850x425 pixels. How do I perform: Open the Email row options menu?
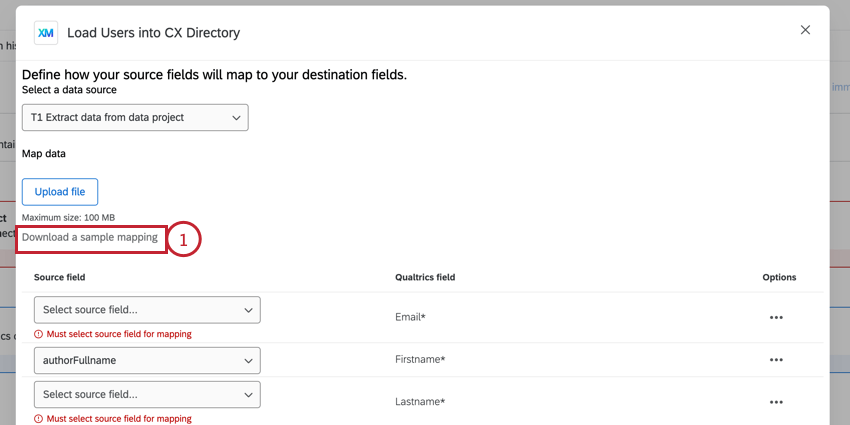point(775,317)
